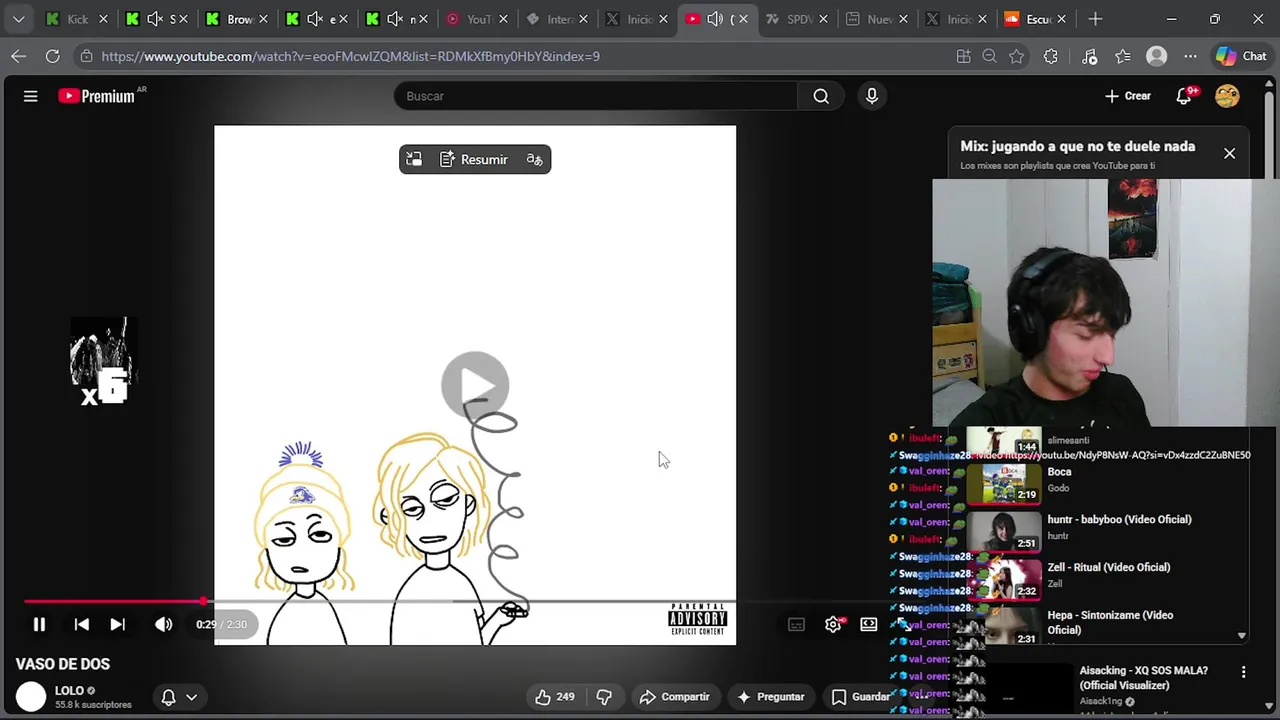
Task: Close the Mix playlist panel
Action: pyautogui.click(x=1229, y=153)
